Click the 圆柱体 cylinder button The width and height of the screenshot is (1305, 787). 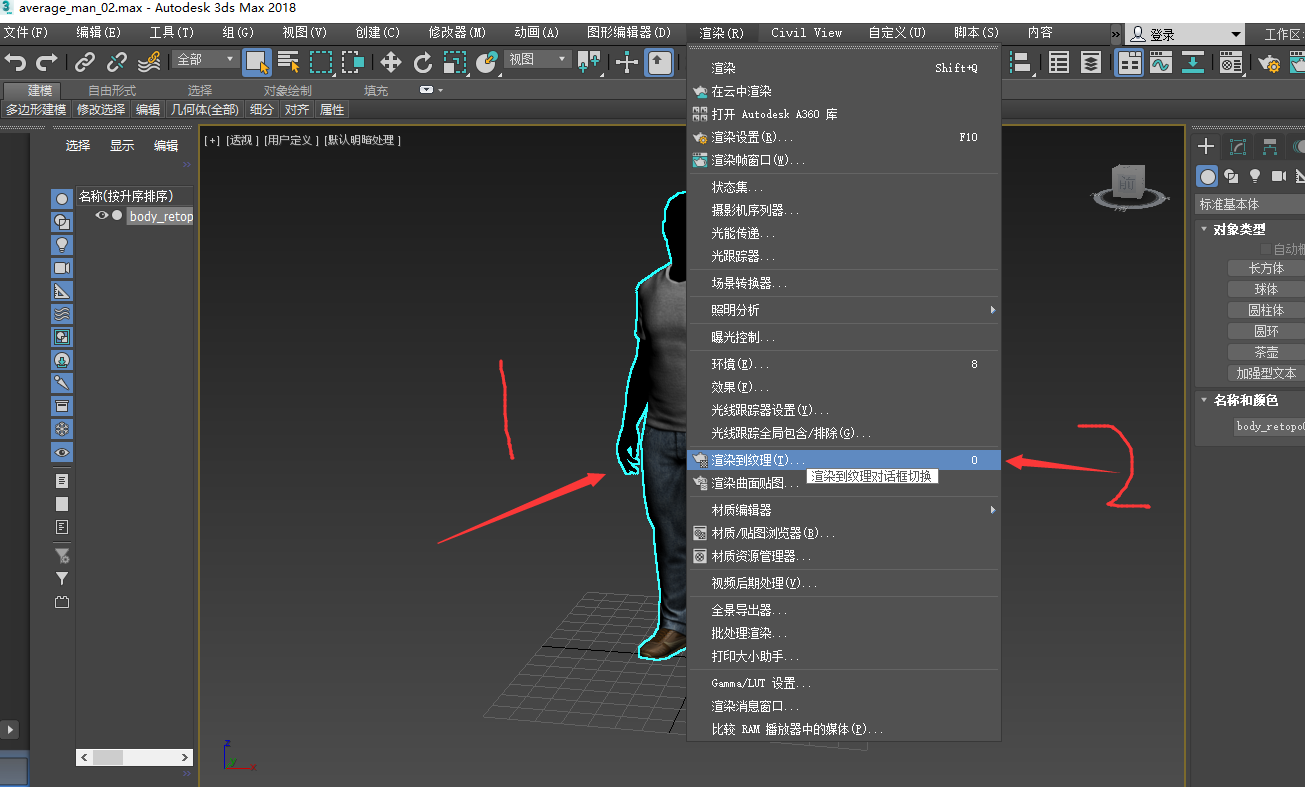[1266, 310]
